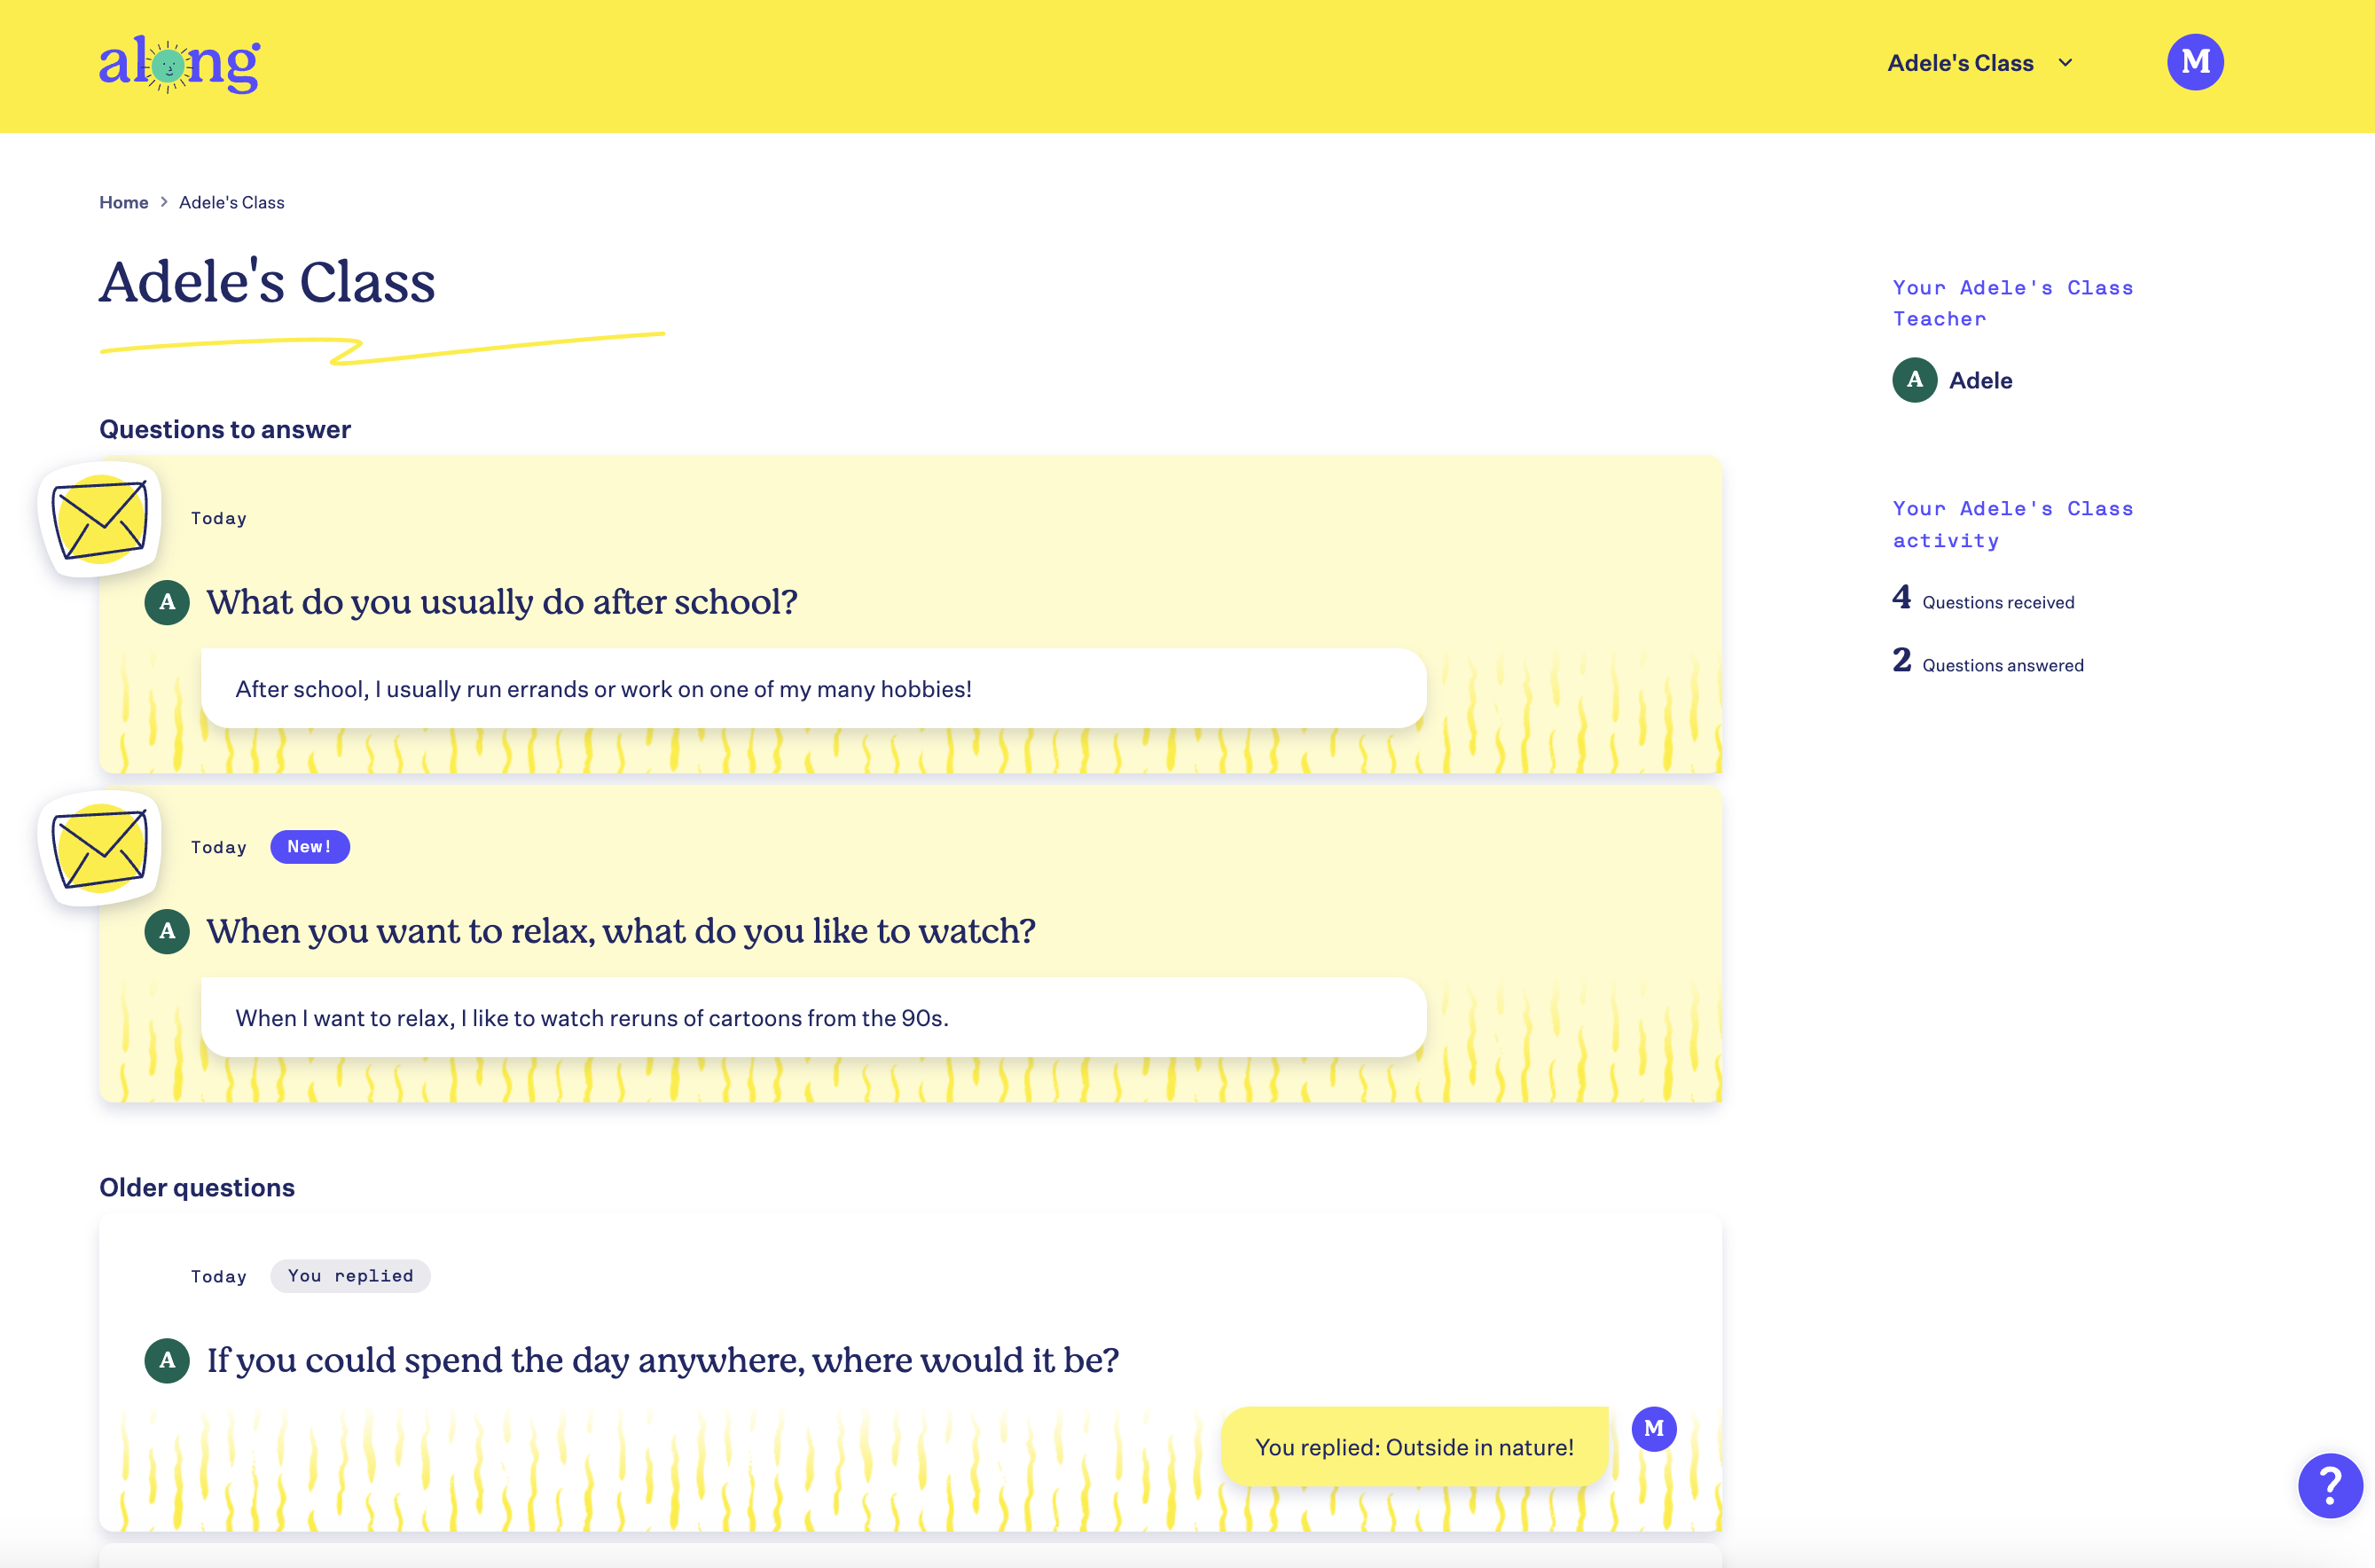Screen dimensions: 2375x1568
Task: Click the 'Your Adele's Class activity' sidebar heading
Action: [x=2012, y=524]
